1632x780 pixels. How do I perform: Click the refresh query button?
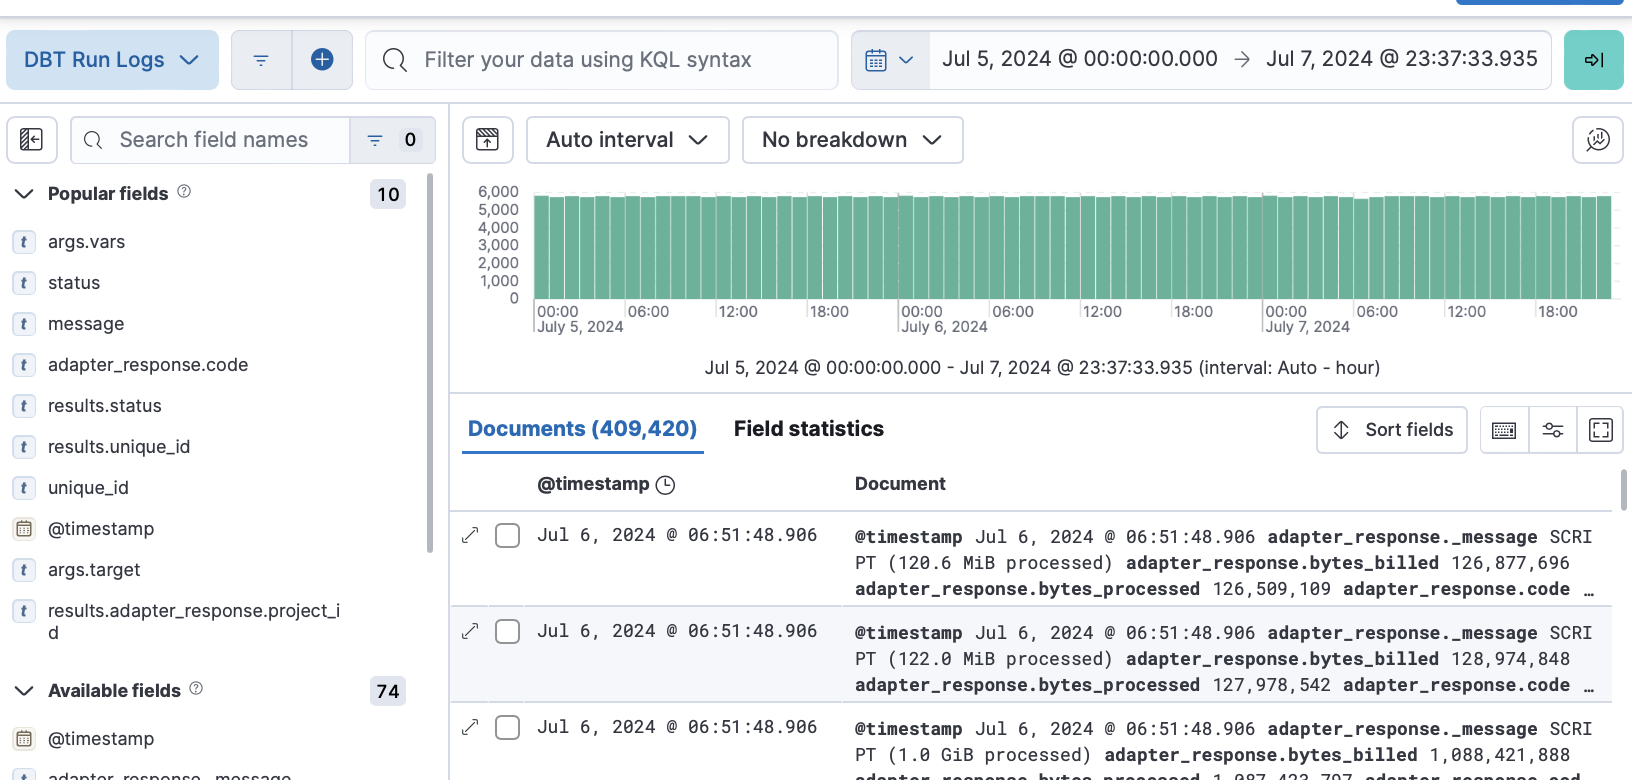(1593, 60)
